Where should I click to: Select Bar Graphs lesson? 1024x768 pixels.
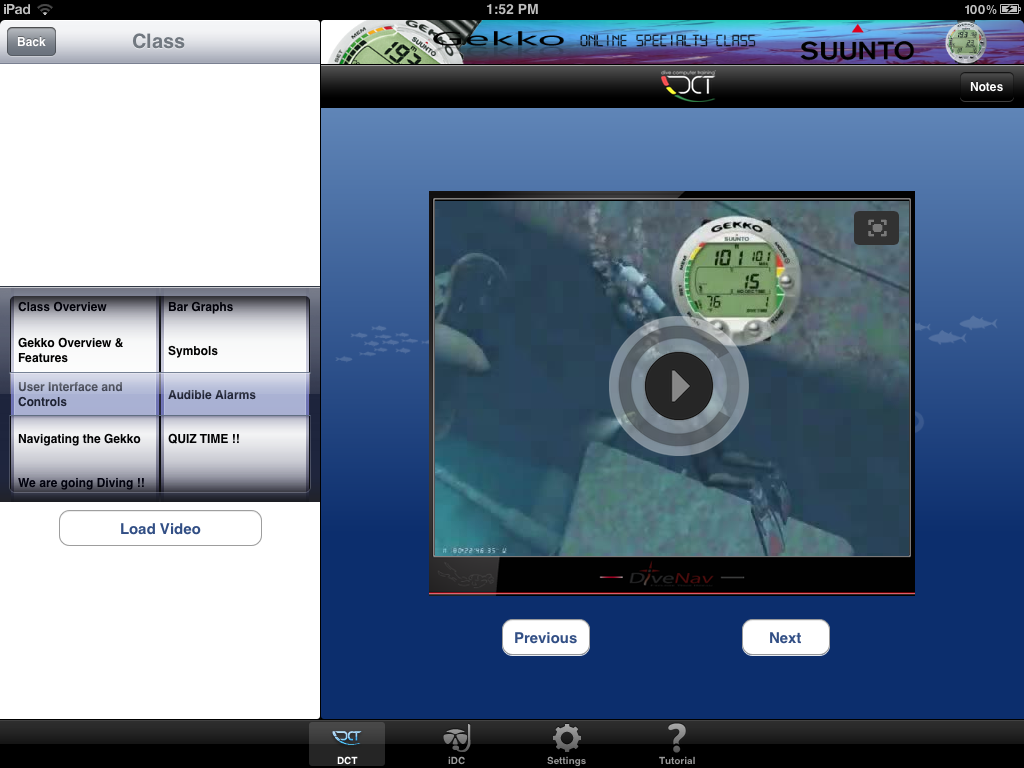pyautogui.click(x=200, y=307)
